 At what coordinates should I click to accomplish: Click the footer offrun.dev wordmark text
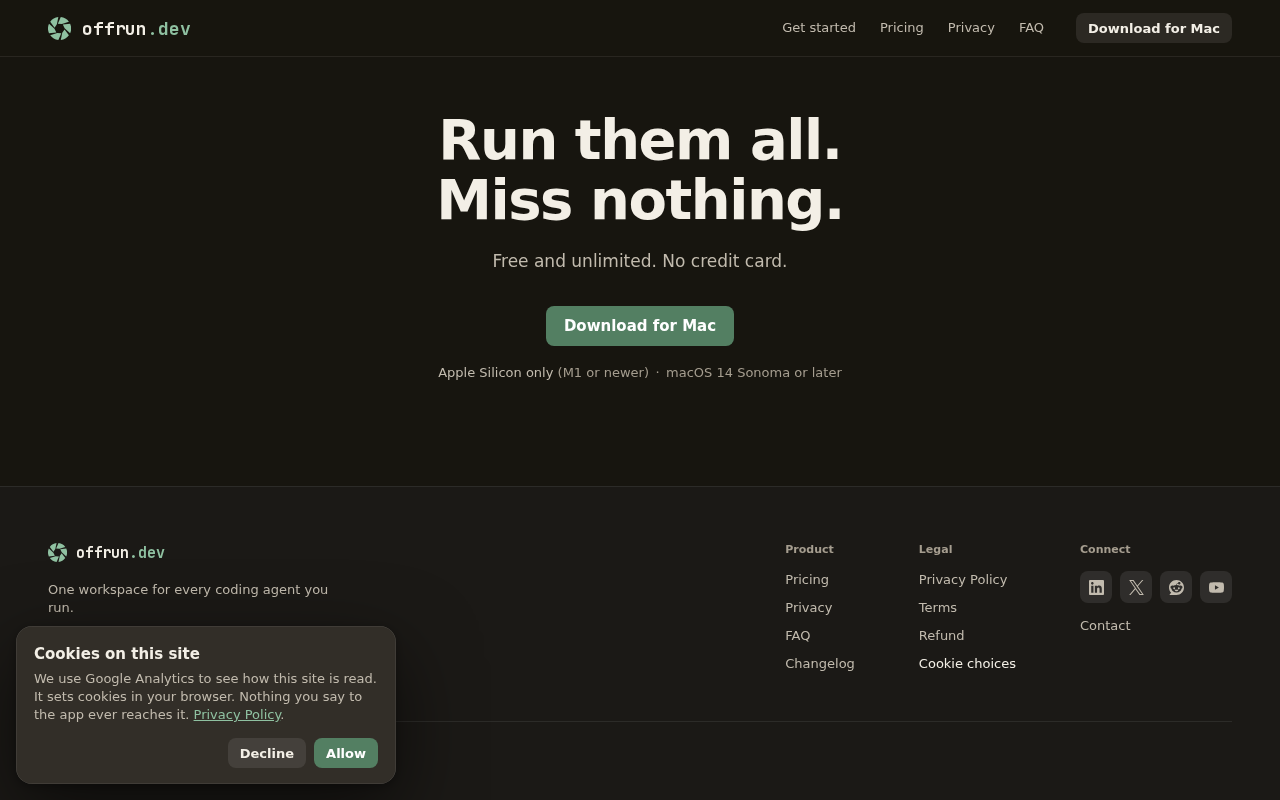(120, 552)
